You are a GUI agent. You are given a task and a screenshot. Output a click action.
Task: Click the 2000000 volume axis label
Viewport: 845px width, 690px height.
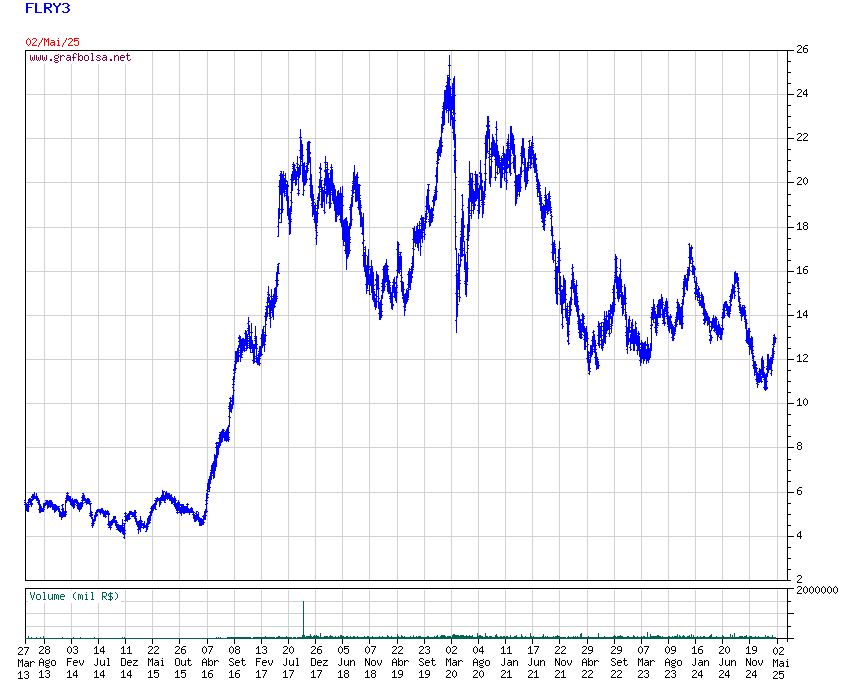coord(817,590)
